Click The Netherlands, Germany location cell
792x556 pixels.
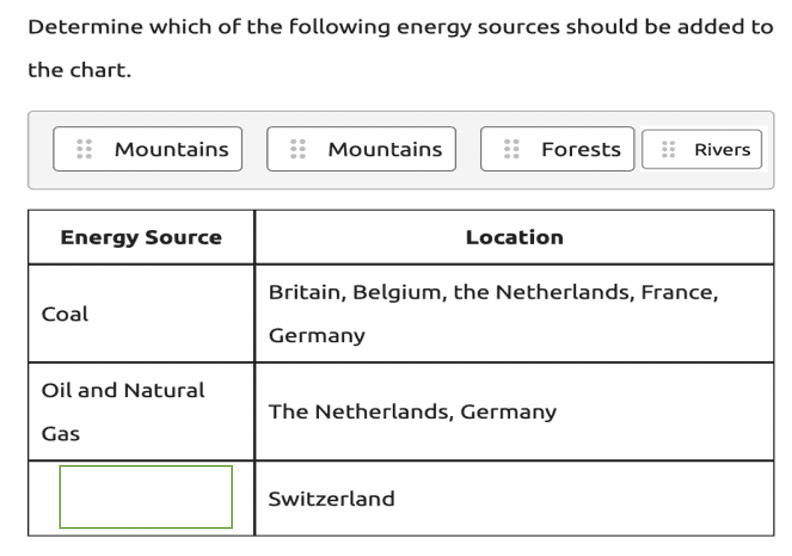(514, 412)
